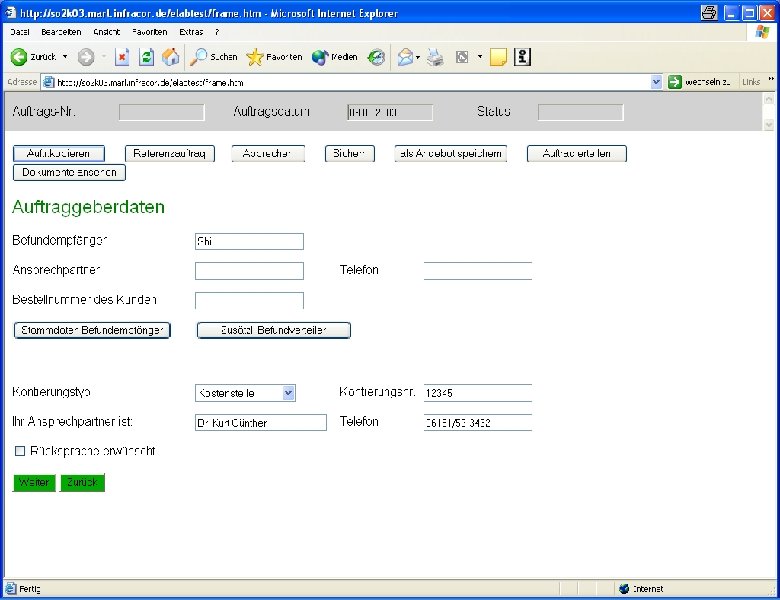Open the Favoriten star panel

(274, 57)
